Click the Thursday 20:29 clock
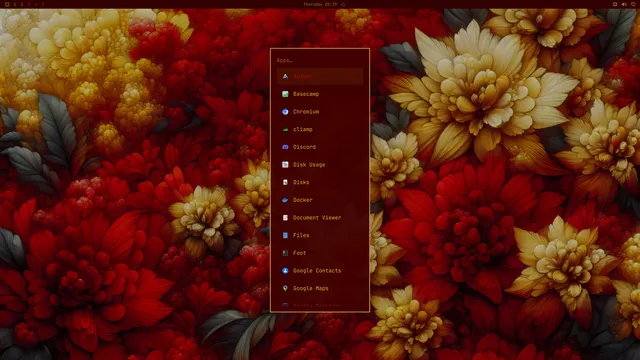The height and width of the screenshot is (360, 640). coord(320,4)
